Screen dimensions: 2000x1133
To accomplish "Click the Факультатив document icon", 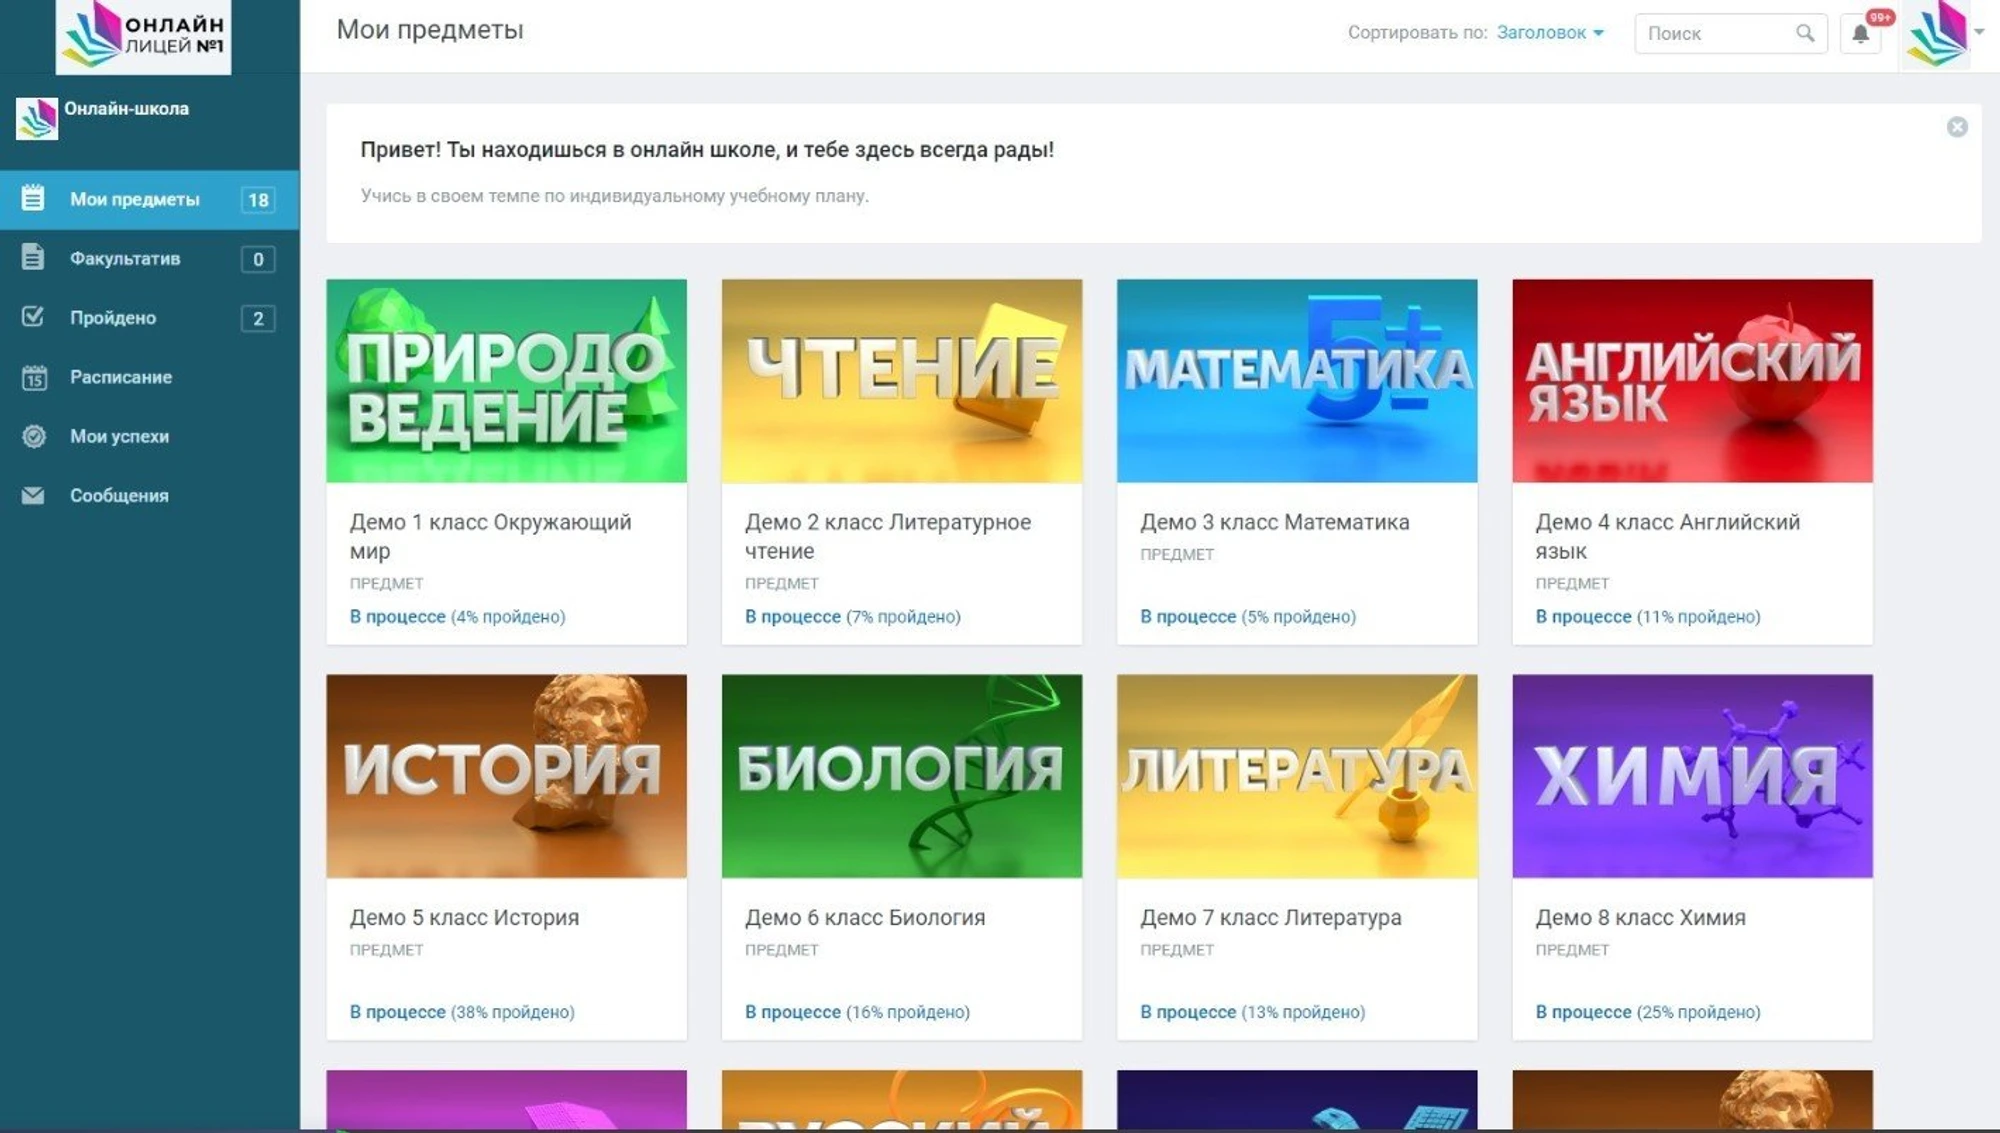I will pyautogui.click(x=33, y=258).
